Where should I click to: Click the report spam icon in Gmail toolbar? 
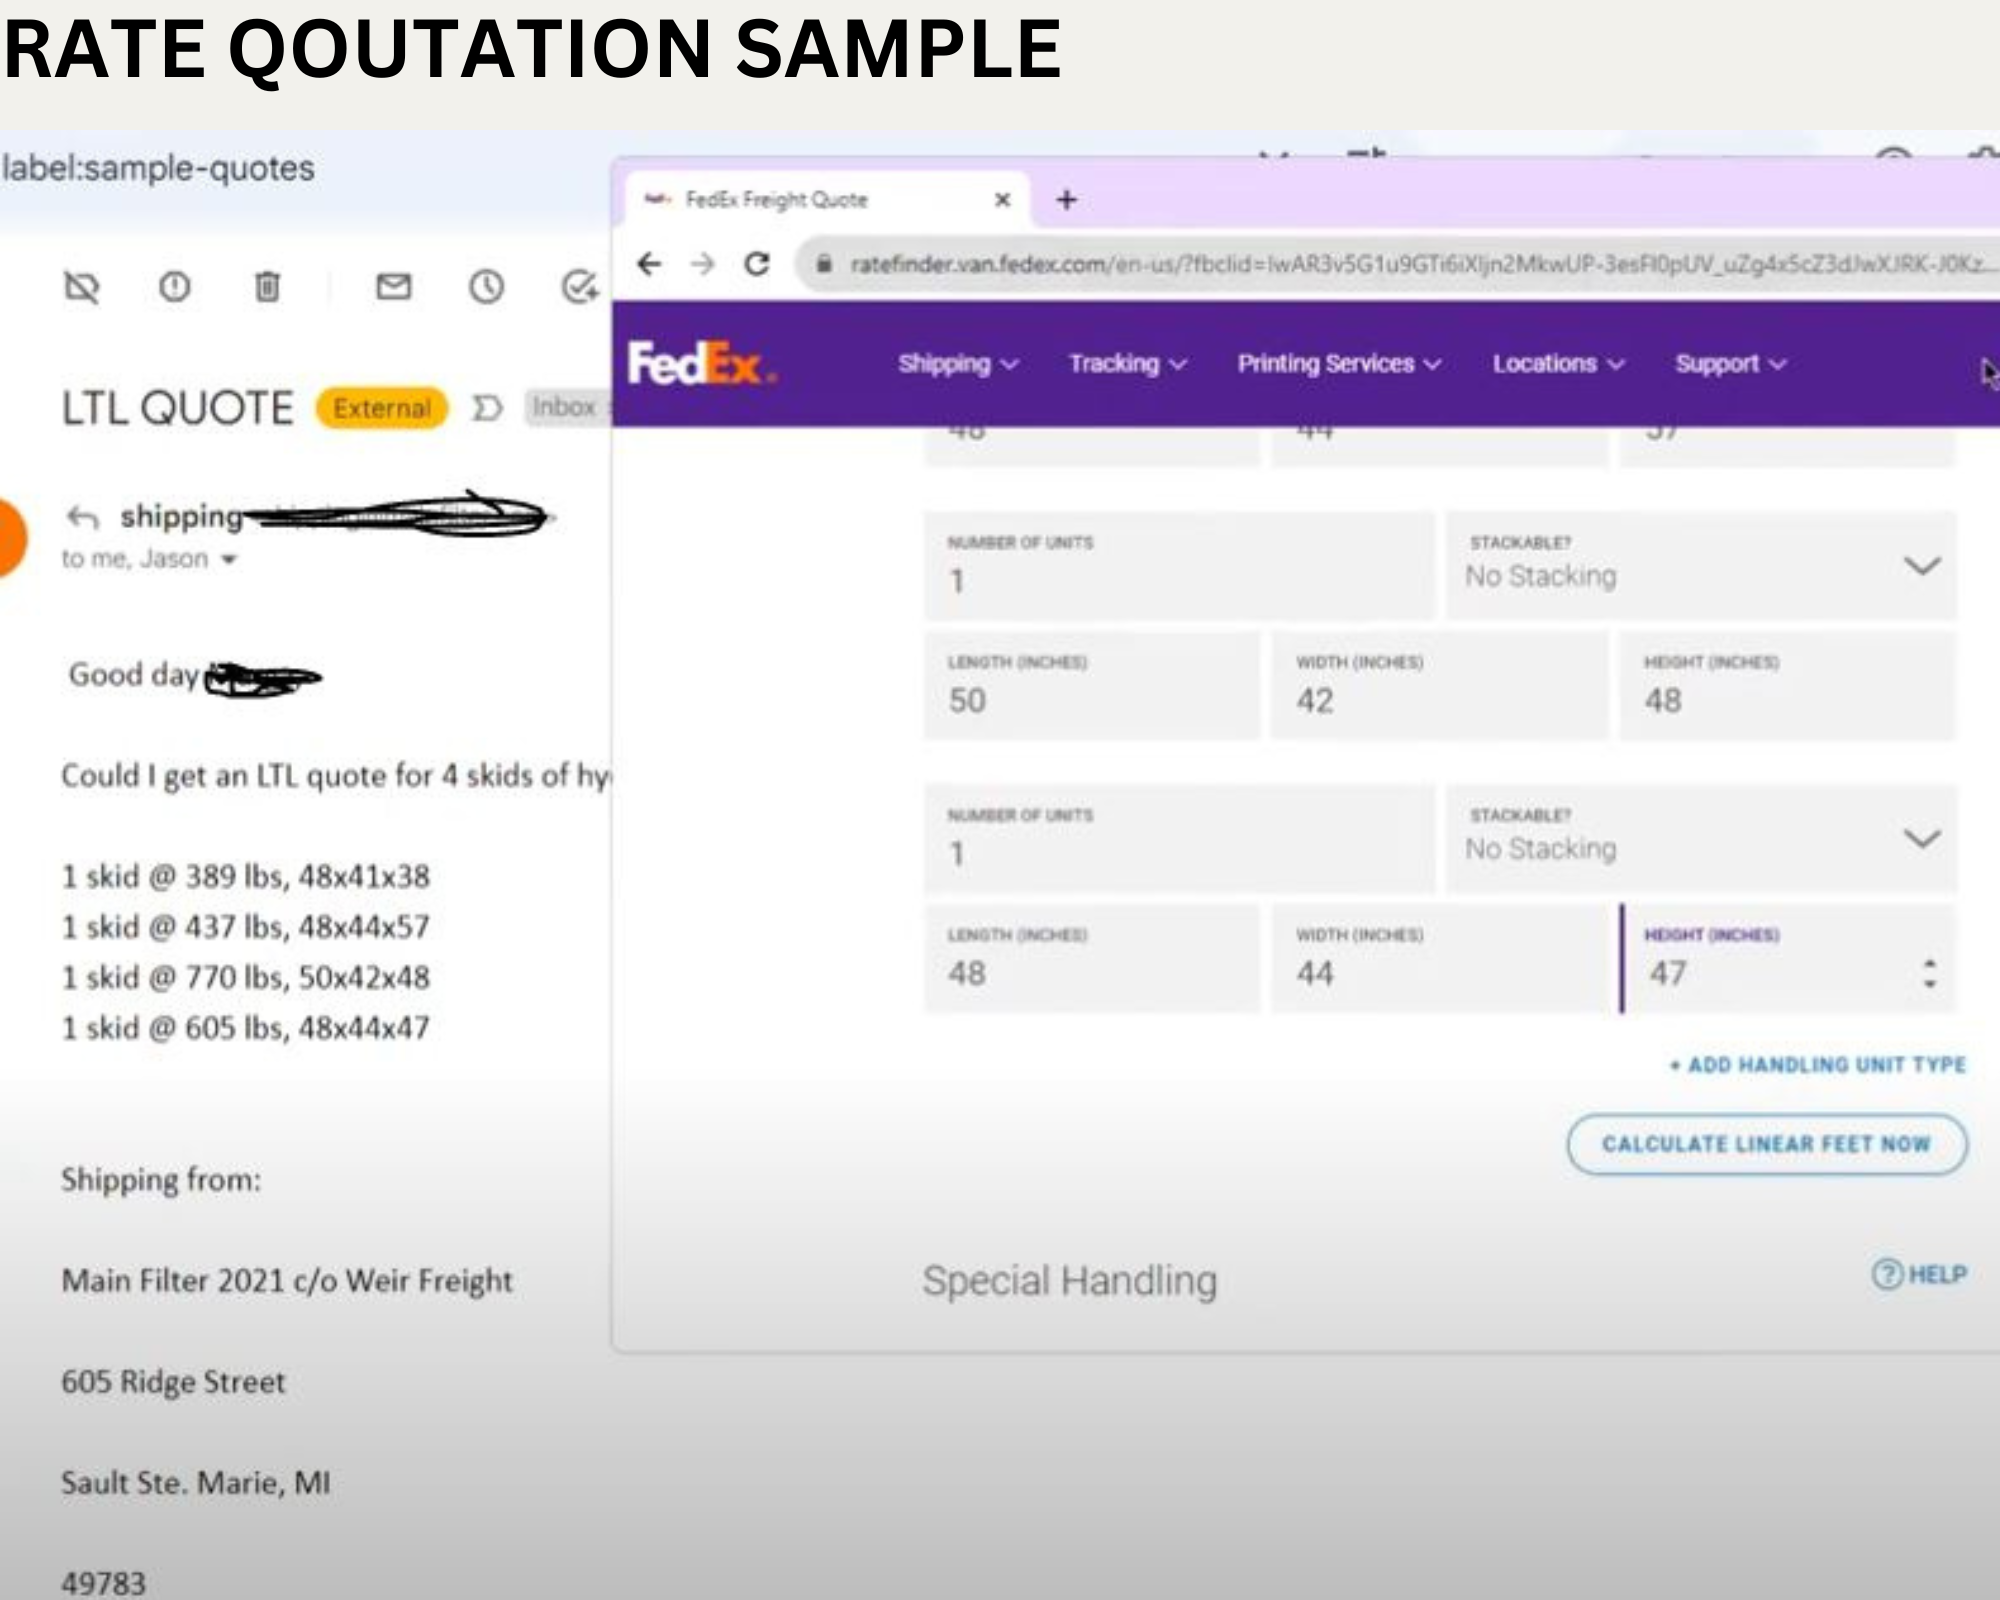175,288
